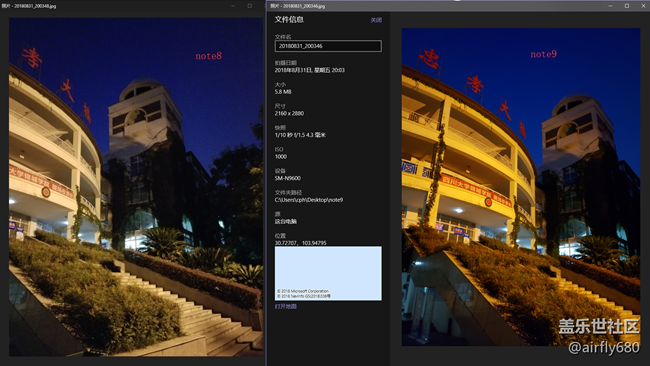
Task: Close the file info panel via 关闭
Action: point(376,20)
